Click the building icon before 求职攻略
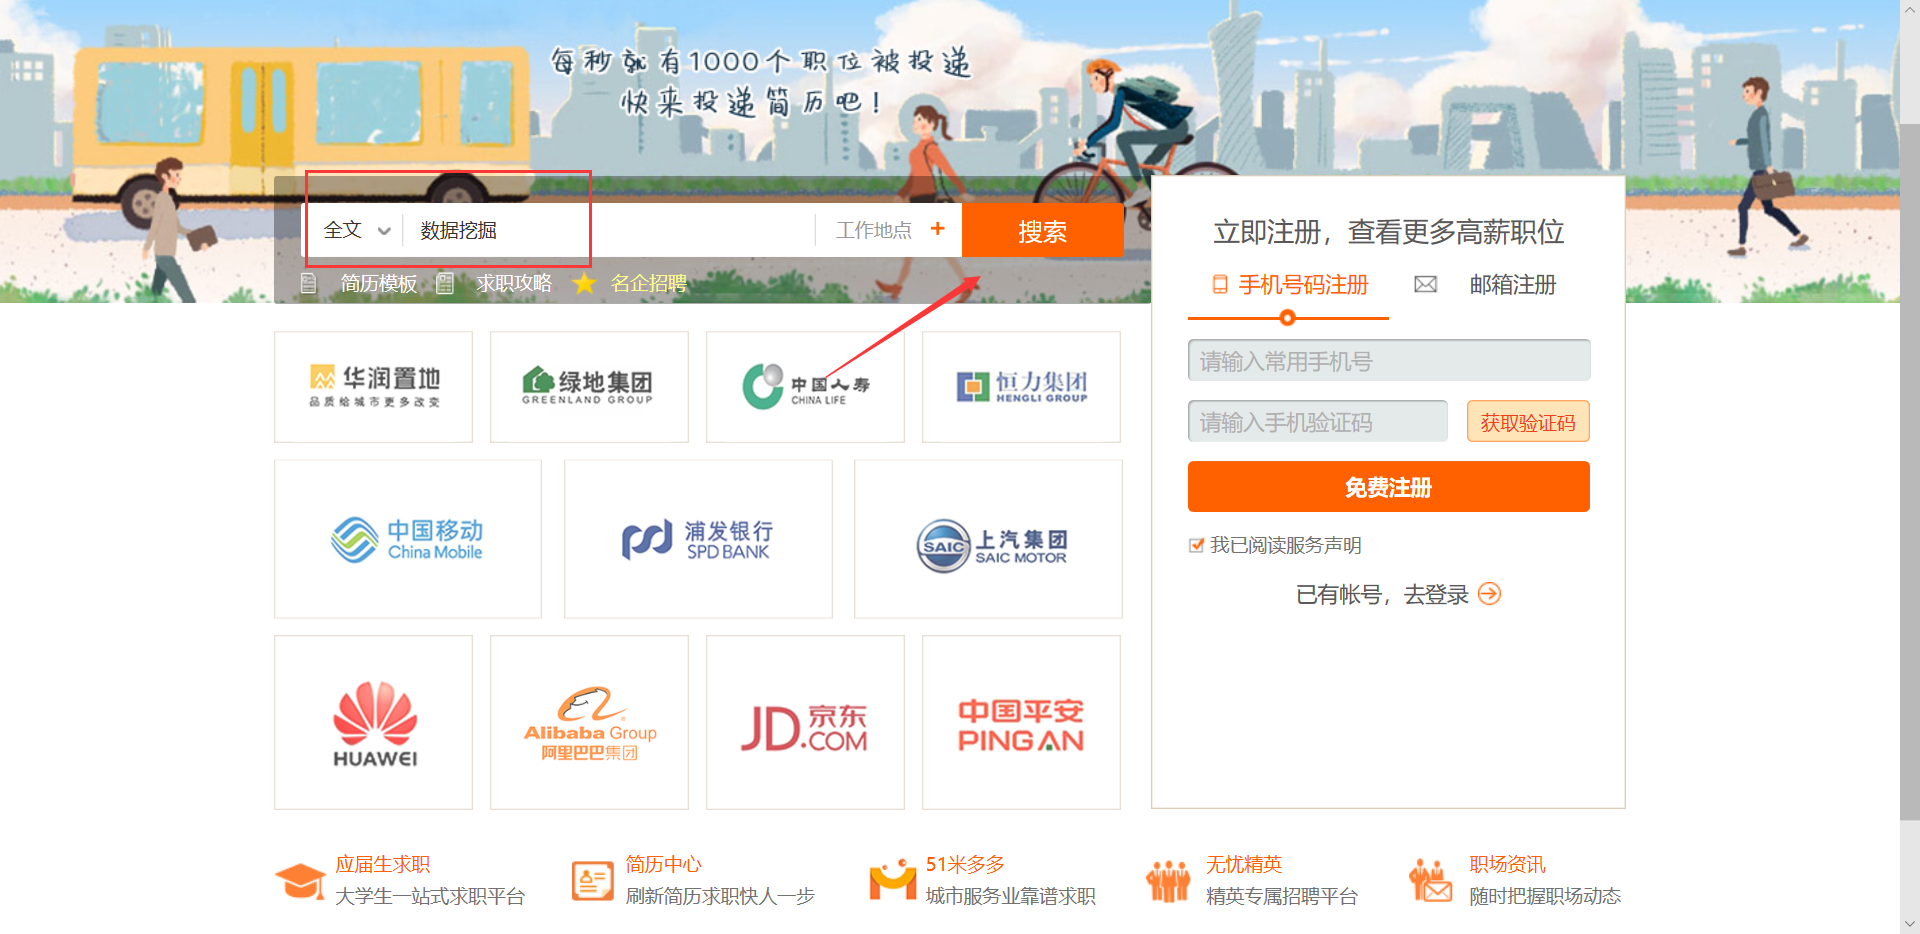The width and height of the screenshot is (1920, 934). [x=445, y=284]
